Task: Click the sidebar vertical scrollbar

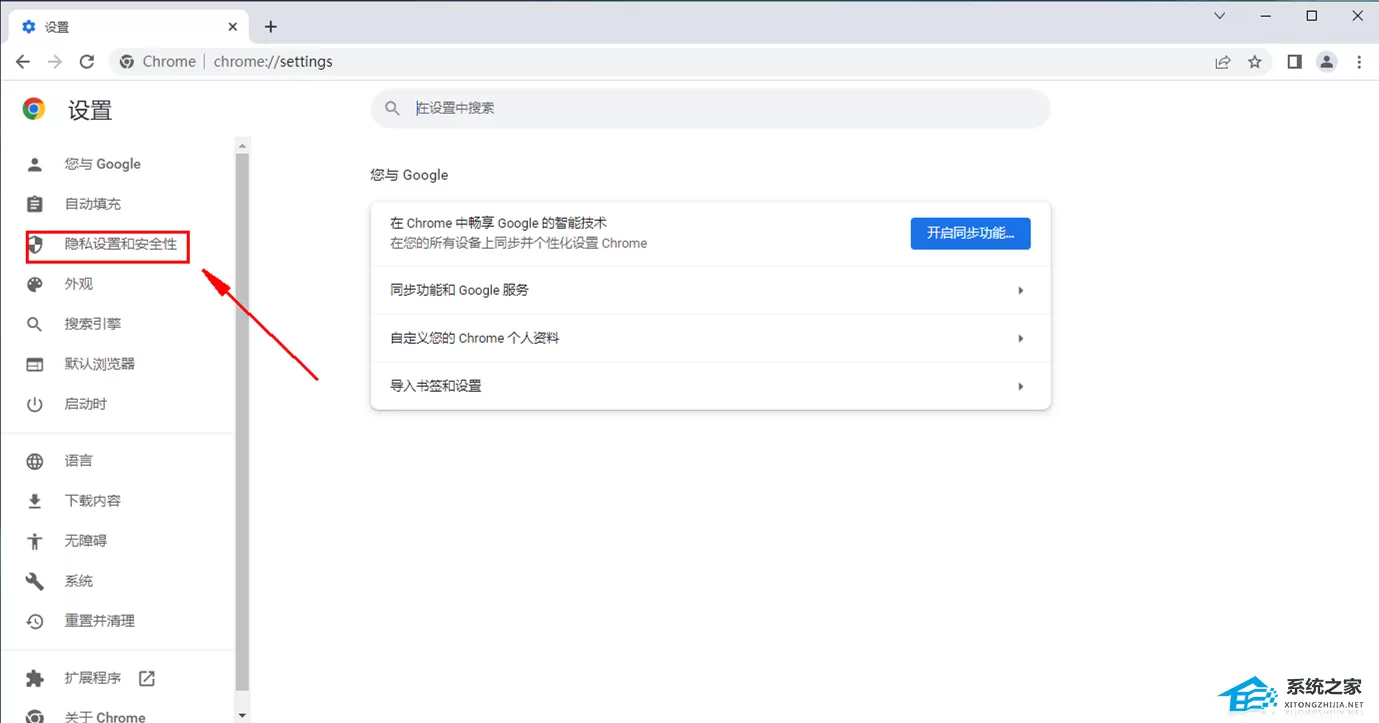Action: (241, 422)
